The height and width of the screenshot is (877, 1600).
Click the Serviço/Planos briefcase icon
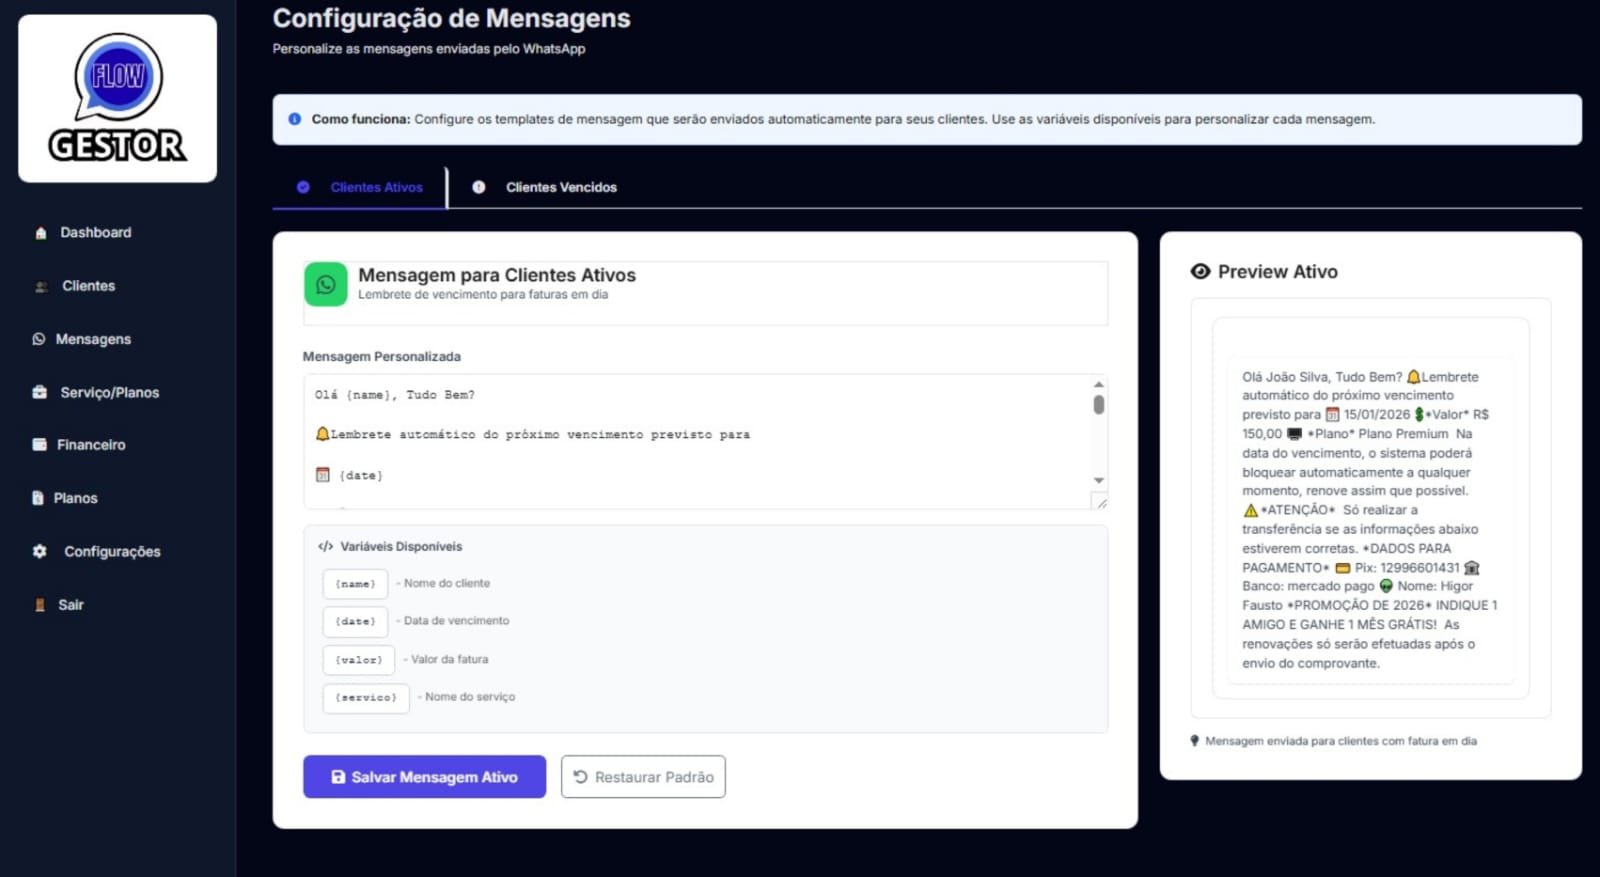[x=40, y=392]
